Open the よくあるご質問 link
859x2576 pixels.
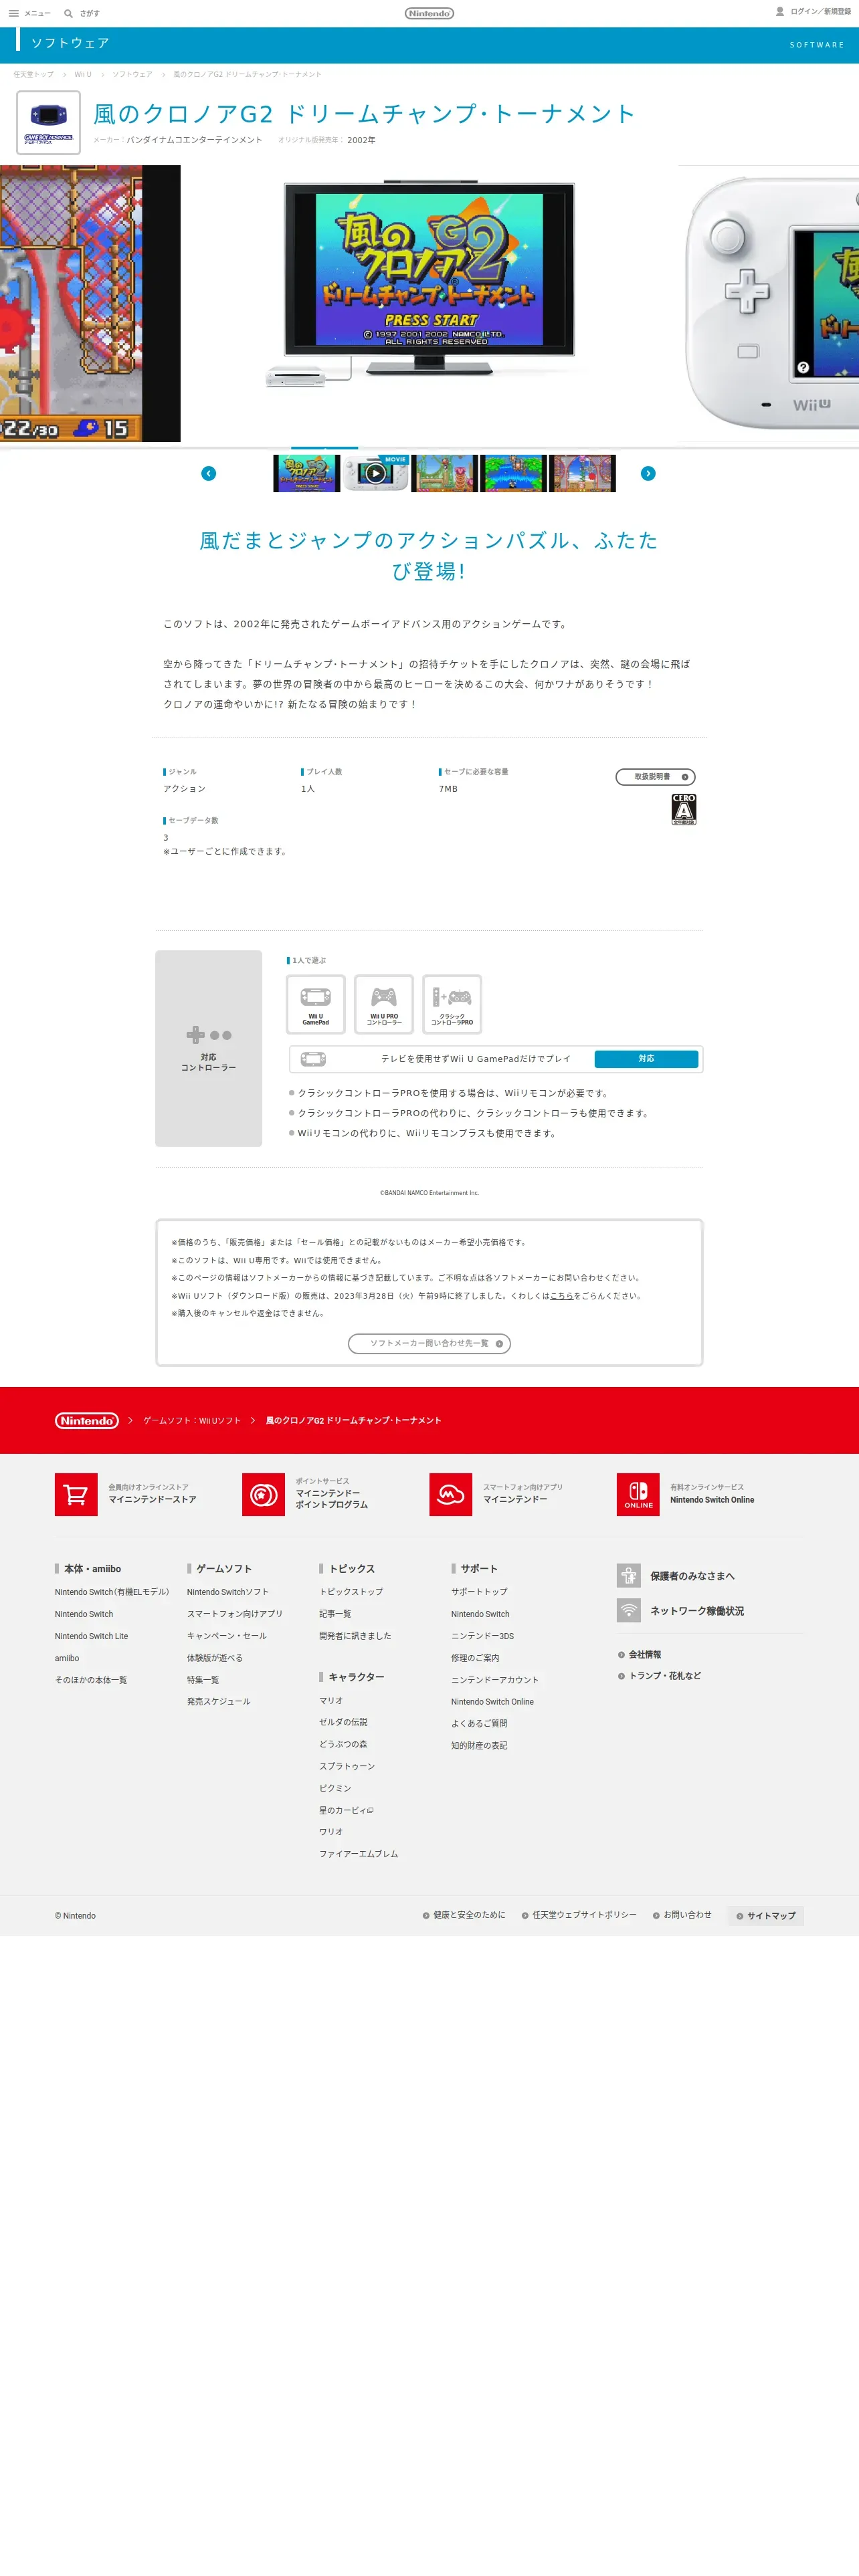pyautogui.click(x=479, y=1723)
